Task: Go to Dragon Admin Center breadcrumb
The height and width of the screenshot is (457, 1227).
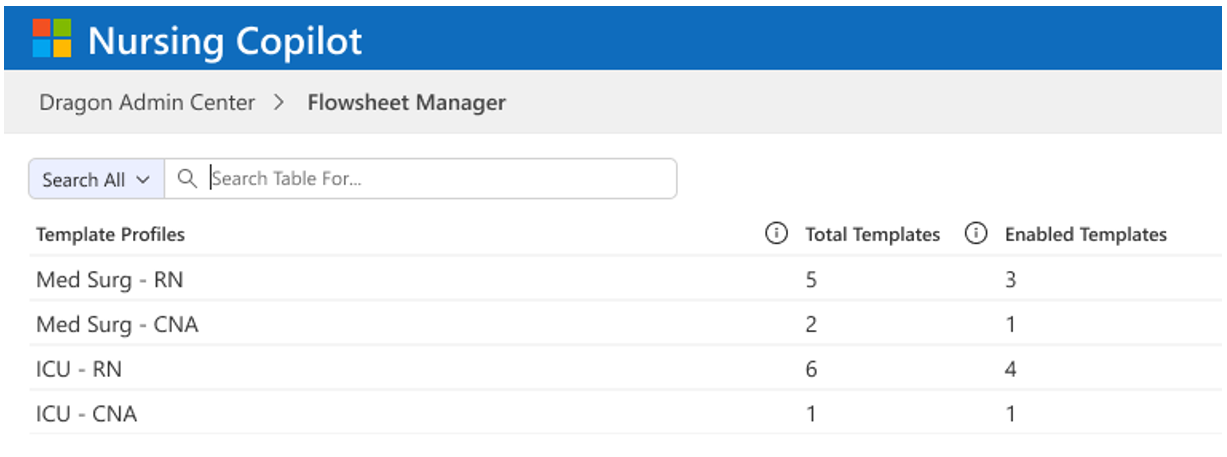Action: (147, 102)
